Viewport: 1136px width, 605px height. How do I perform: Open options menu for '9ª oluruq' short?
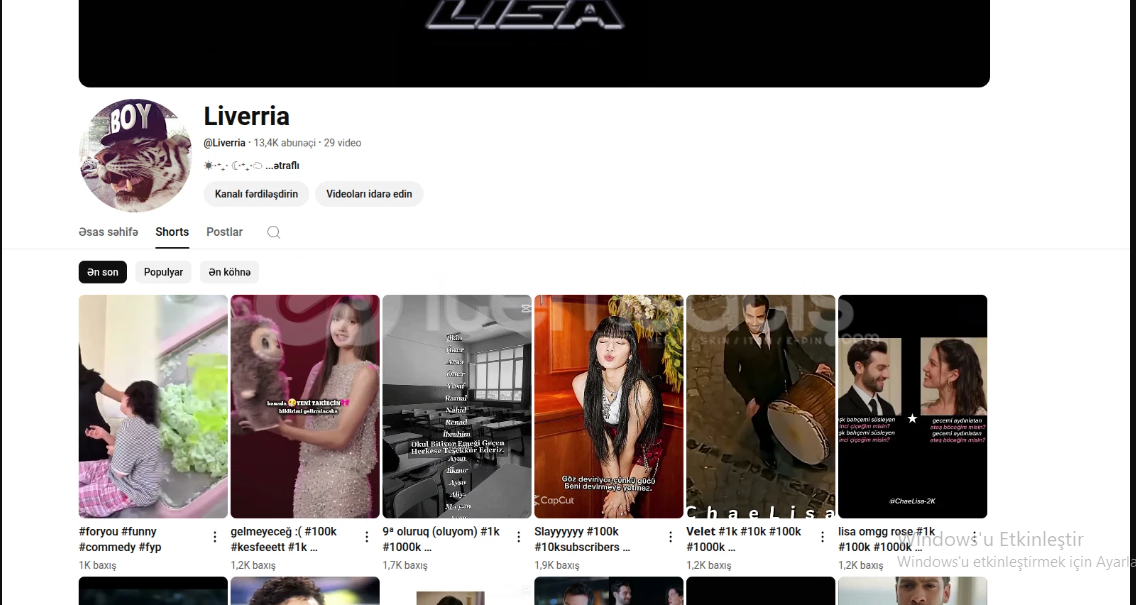click(518, 537)
